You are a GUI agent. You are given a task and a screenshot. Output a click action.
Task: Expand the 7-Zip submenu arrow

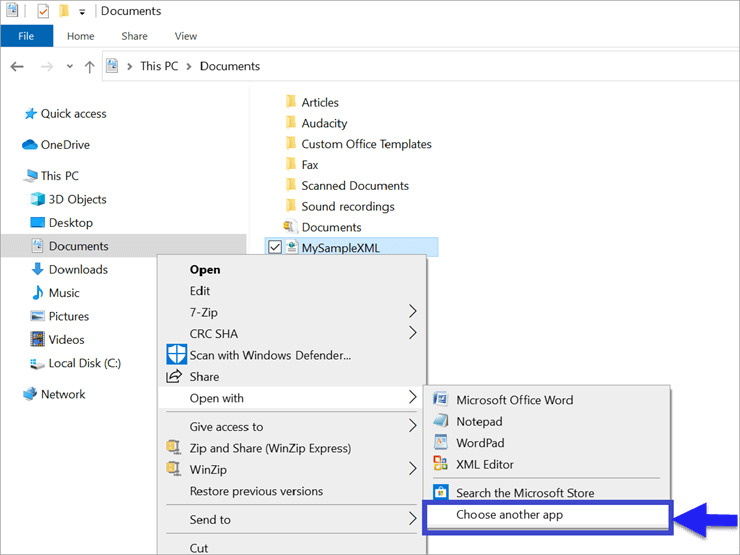click(413, 313)
